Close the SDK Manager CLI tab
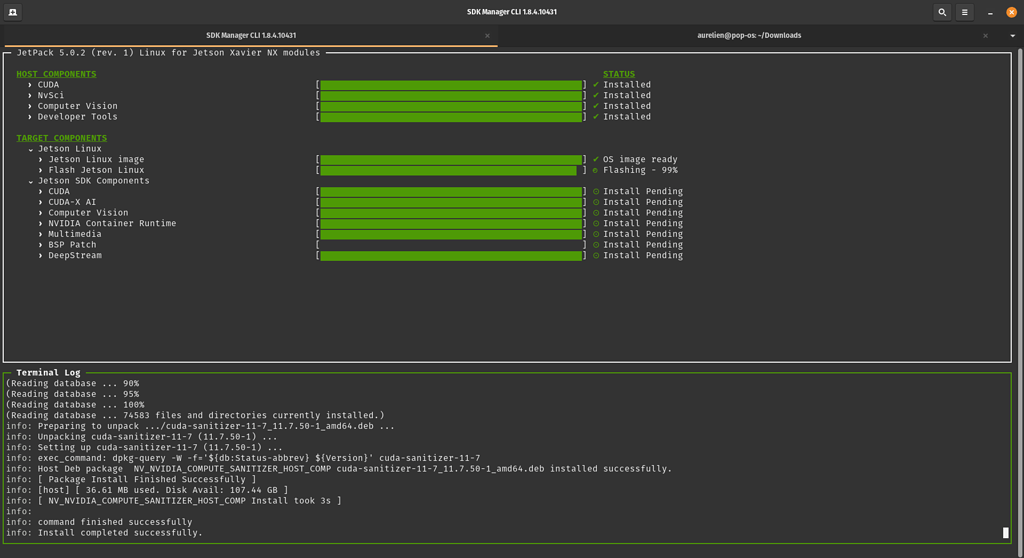This screenshot has width=1024, height=558. pos(487,36)
